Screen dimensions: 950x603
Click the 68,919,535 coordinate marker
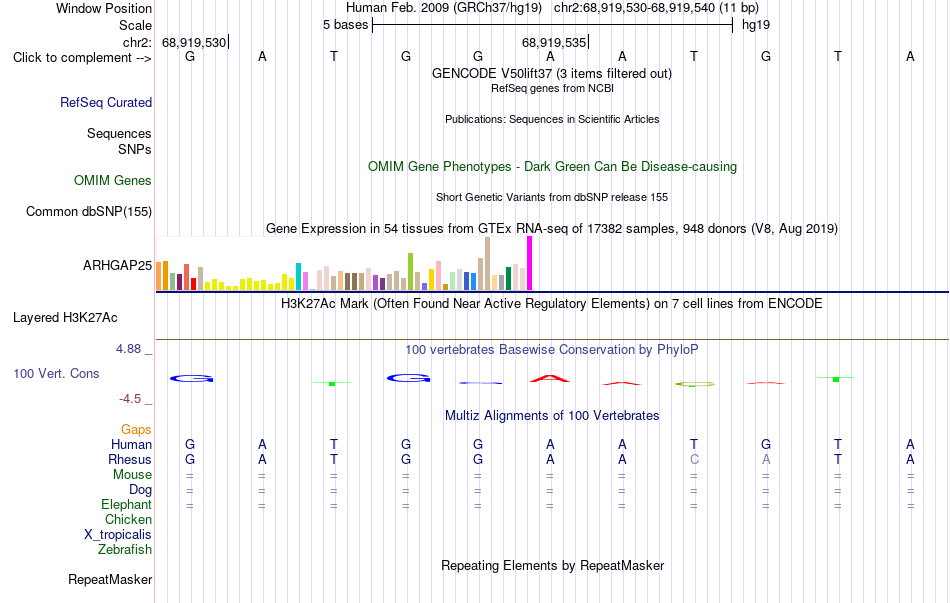coord(554,42)
